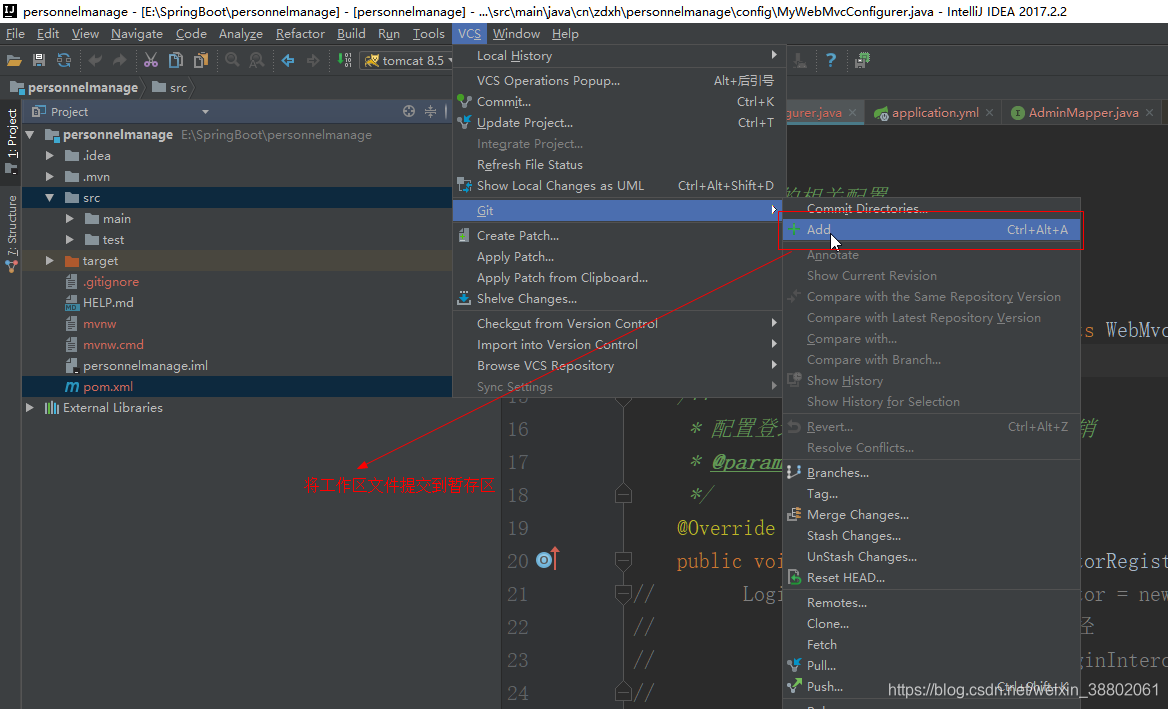Collapse the personnelmanage root node
This screenshot has width=1168, height=709.
pos(30,135)
